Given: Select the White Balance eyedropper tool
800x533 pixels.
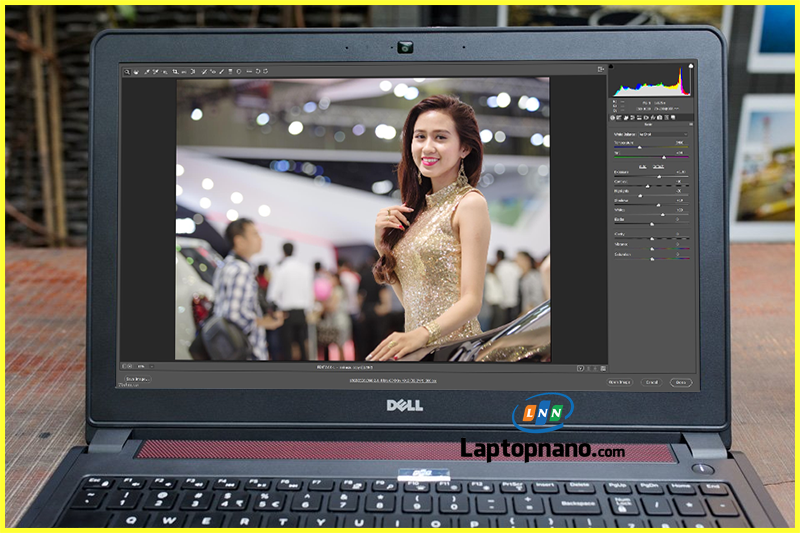Looking at the screenshot, I should click(x=147, y=72).
